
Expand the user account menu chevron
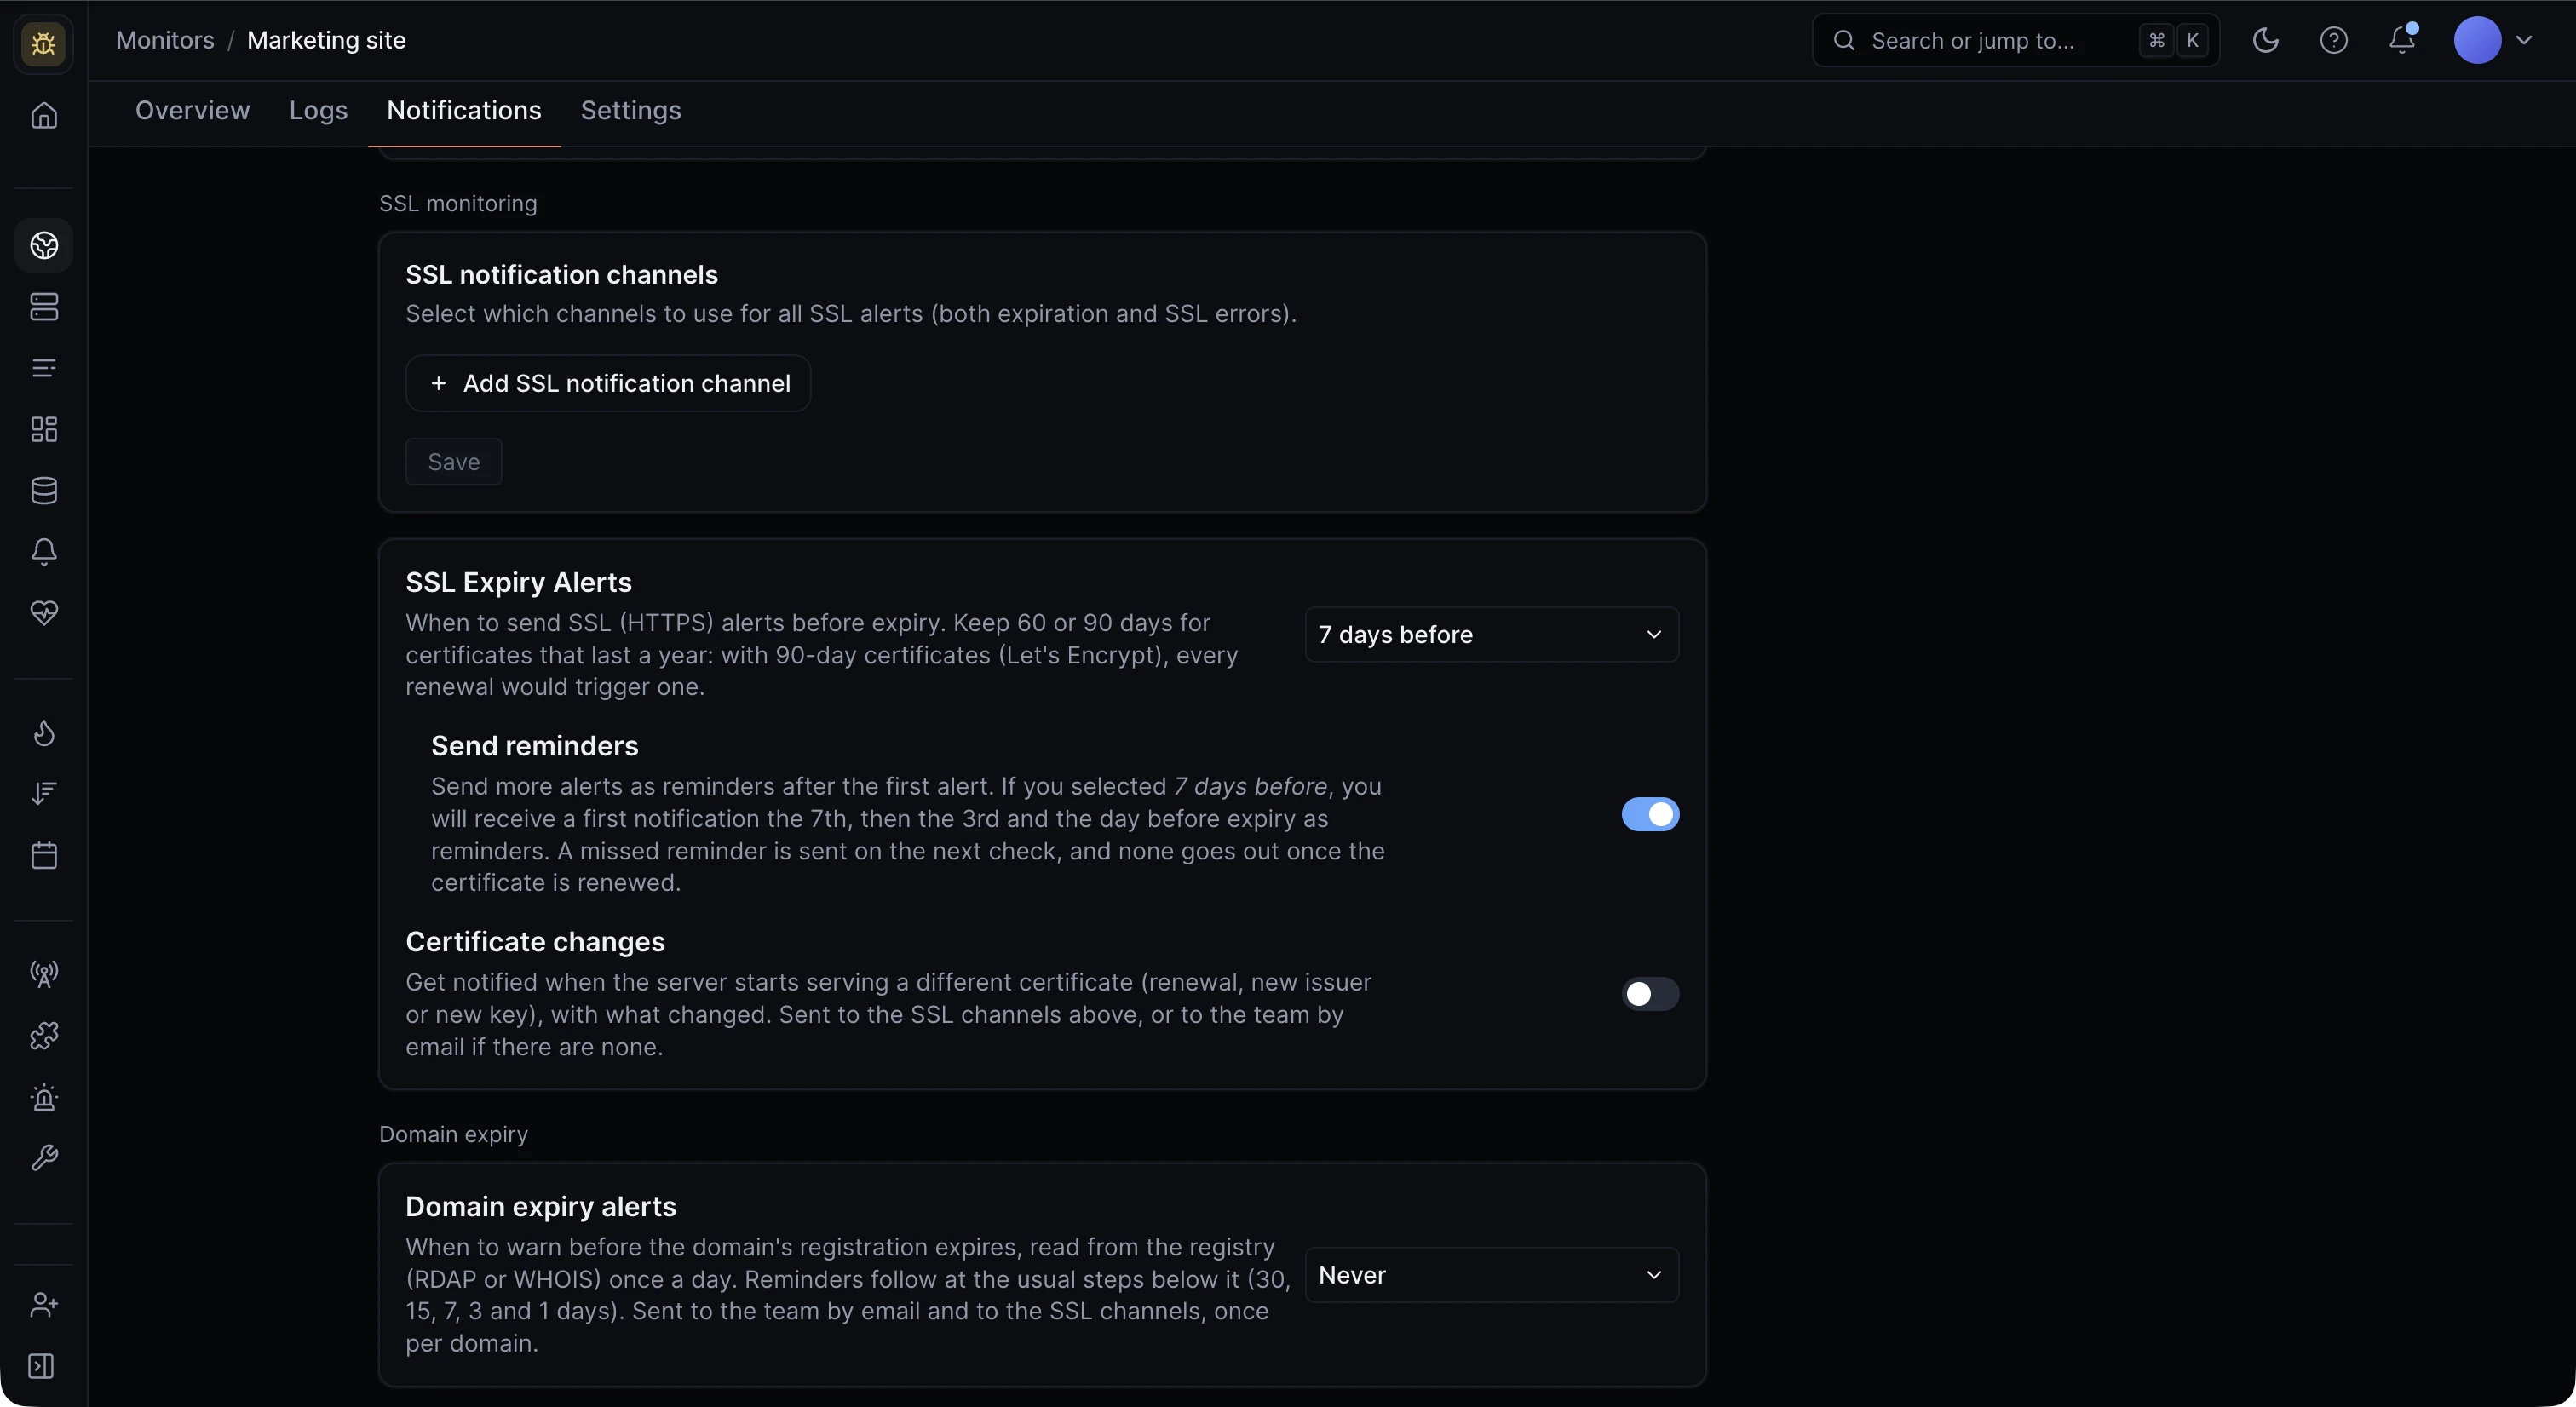click(x=2523, y=40)
